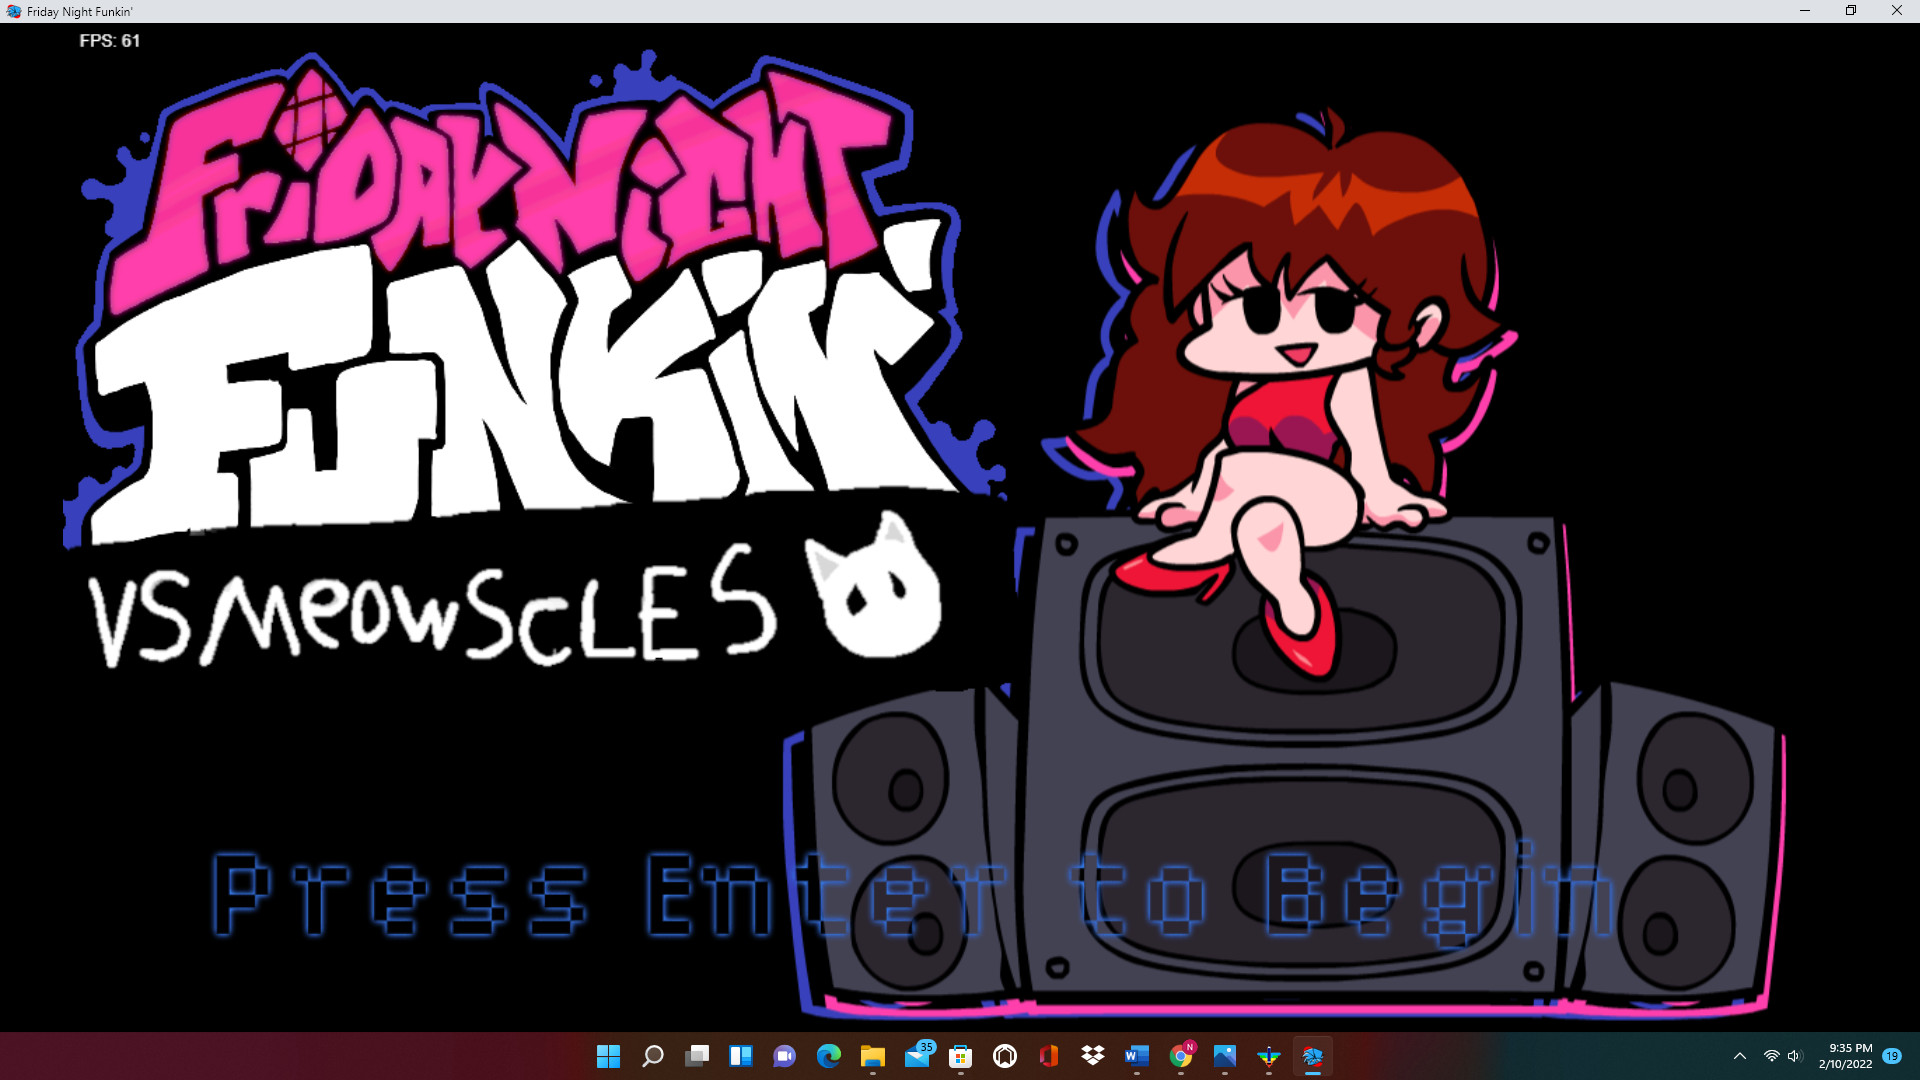The height and width of the screenshot is (1080, 1920).
Task: Open Teams Chat from the taskbar
Action: coord(785,1056)
